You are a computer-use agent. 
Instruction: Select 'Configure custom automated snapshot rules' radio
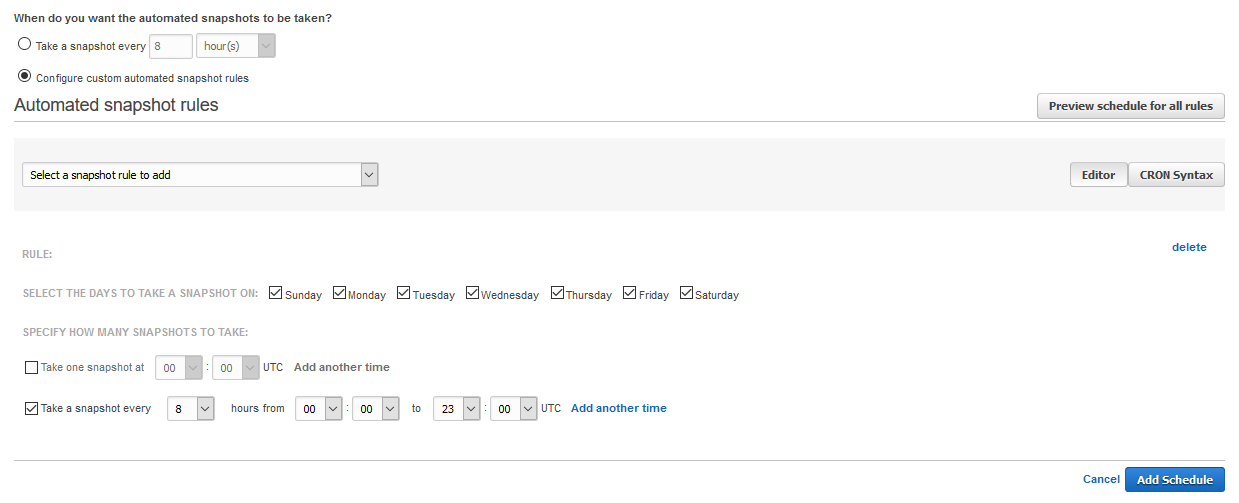(x=25, y=76)
